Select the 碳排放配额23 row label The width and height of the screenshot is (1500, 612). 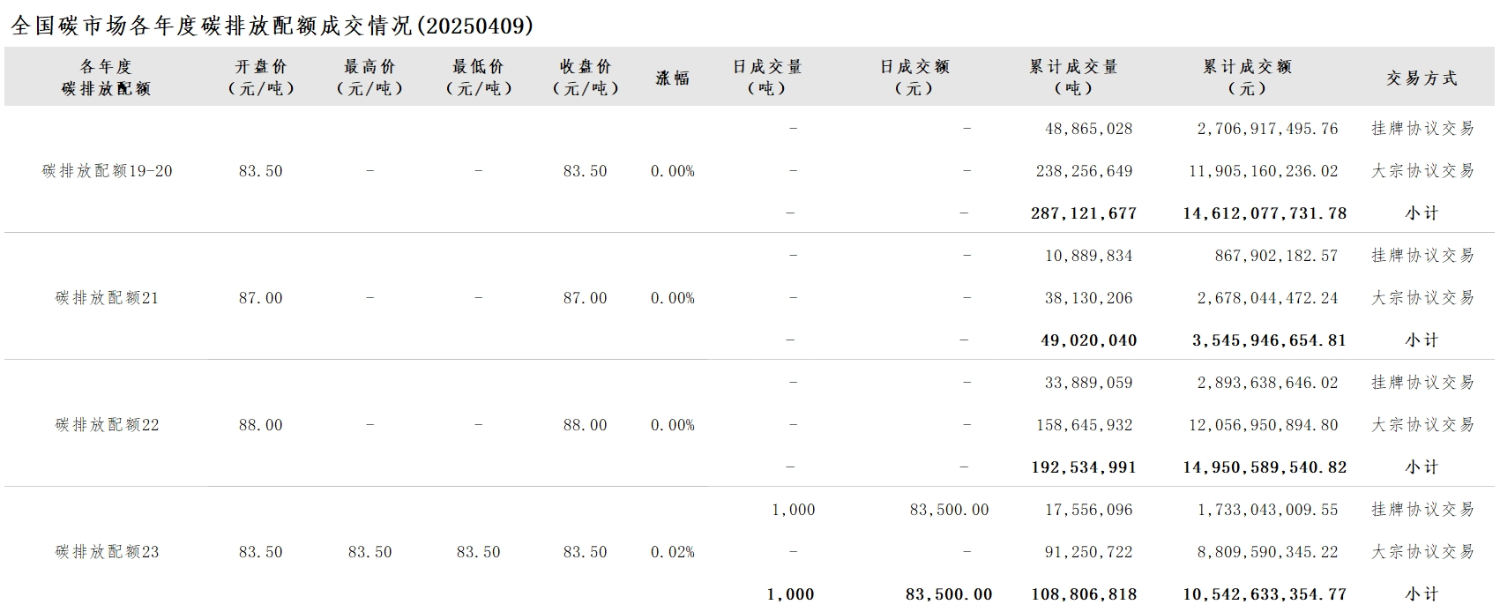pyautogui.click(x=107, y=552)
